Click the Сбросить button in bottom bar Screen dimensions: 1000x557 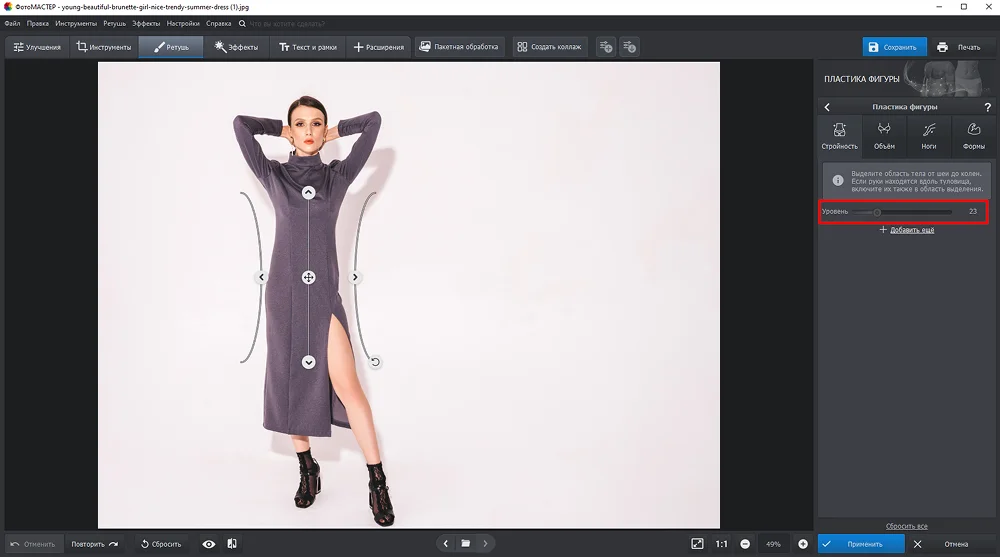tap(161, 544)
